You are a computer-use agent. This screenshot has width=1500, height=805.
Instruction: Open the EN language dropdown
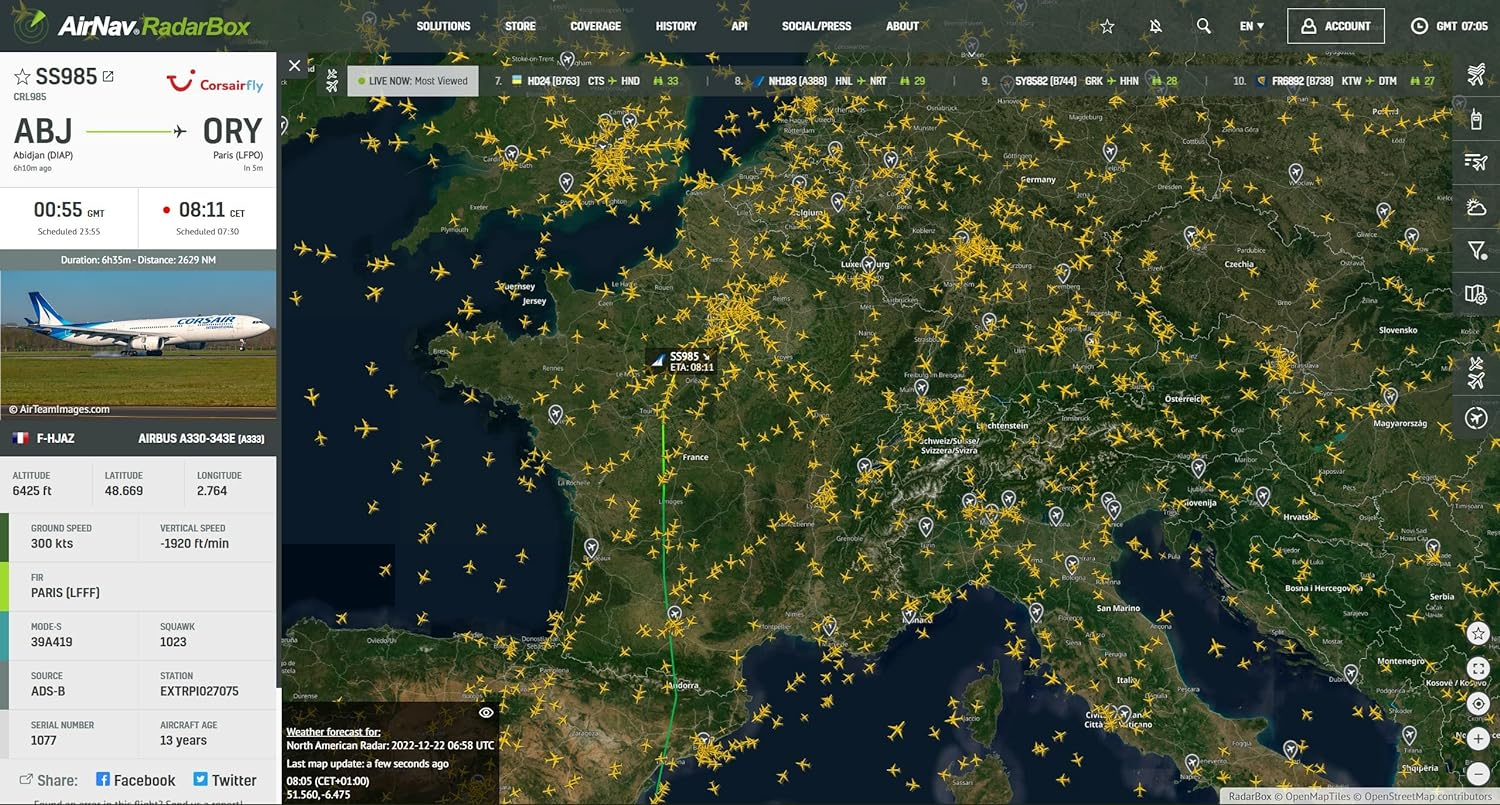1250,26
